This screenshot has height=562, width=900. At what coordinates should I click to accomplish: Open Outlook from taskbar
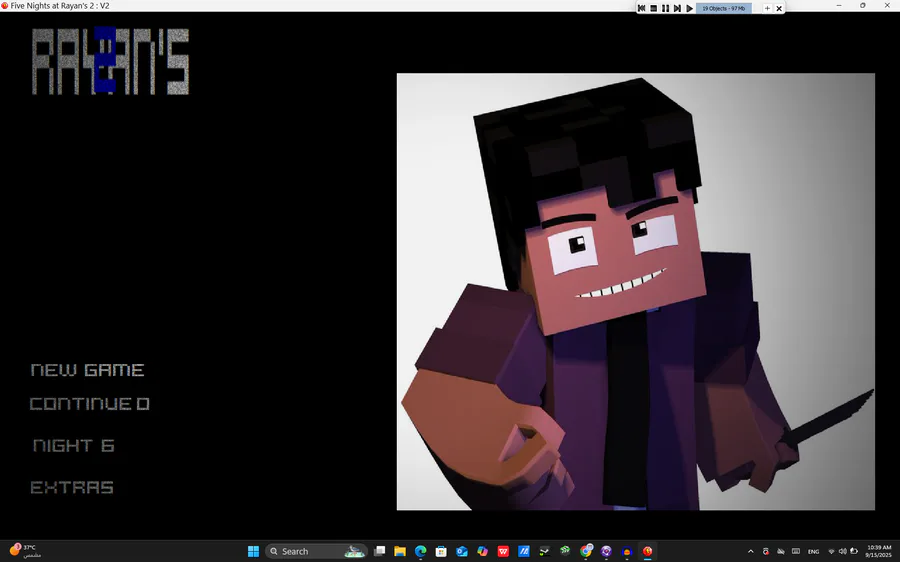[461, 551]
